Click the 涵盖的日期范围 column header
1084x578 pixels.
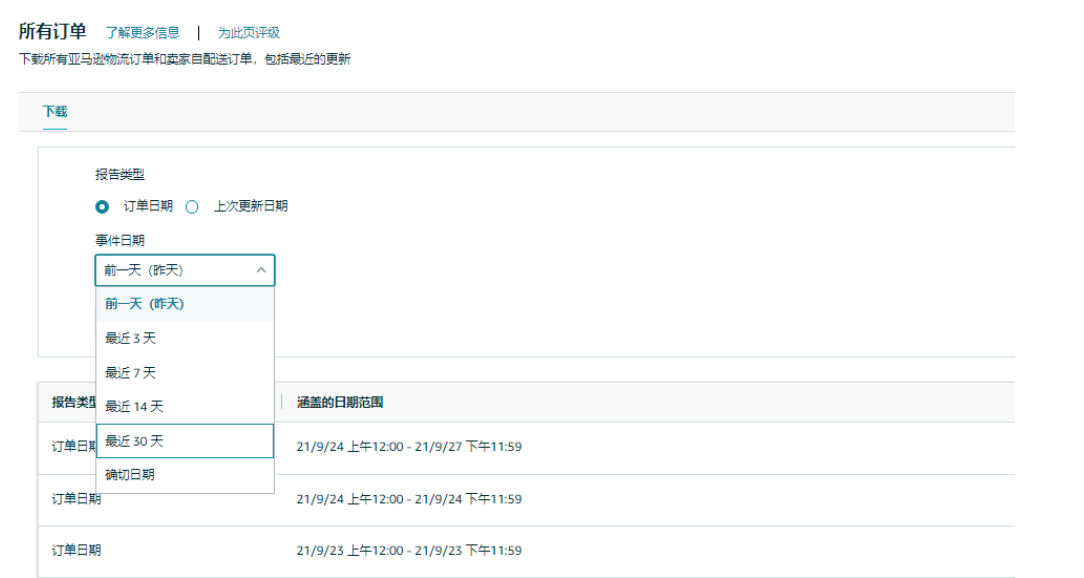(340, 402)
